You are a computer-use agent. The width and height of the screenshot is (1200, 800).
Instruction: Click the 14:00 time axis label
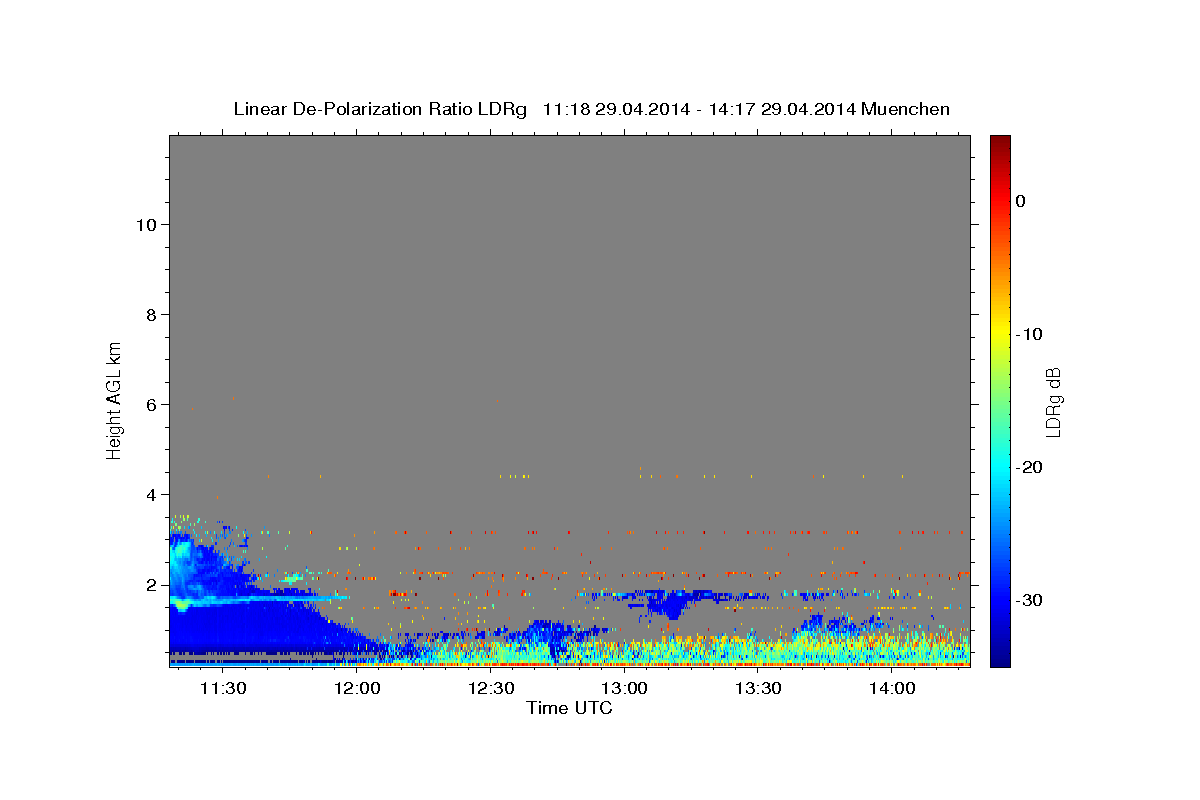892,688
